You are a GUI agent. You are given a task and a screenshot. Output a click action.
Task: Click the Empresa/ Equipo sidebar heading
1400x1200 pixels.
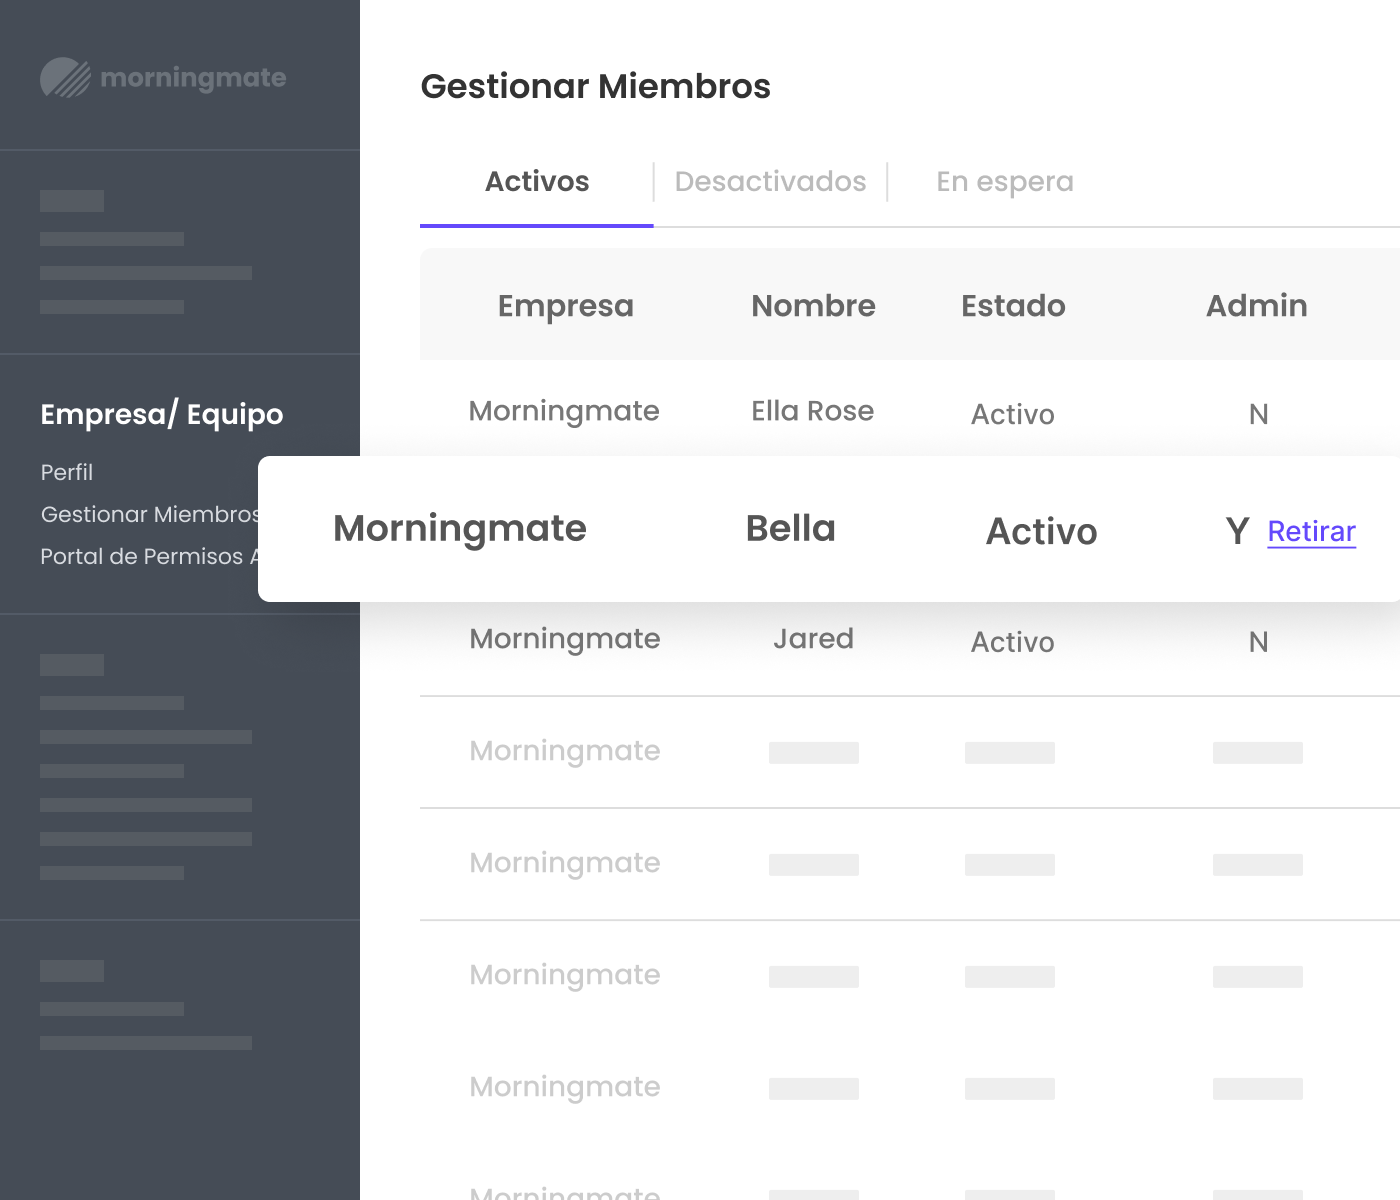[162, 414]
